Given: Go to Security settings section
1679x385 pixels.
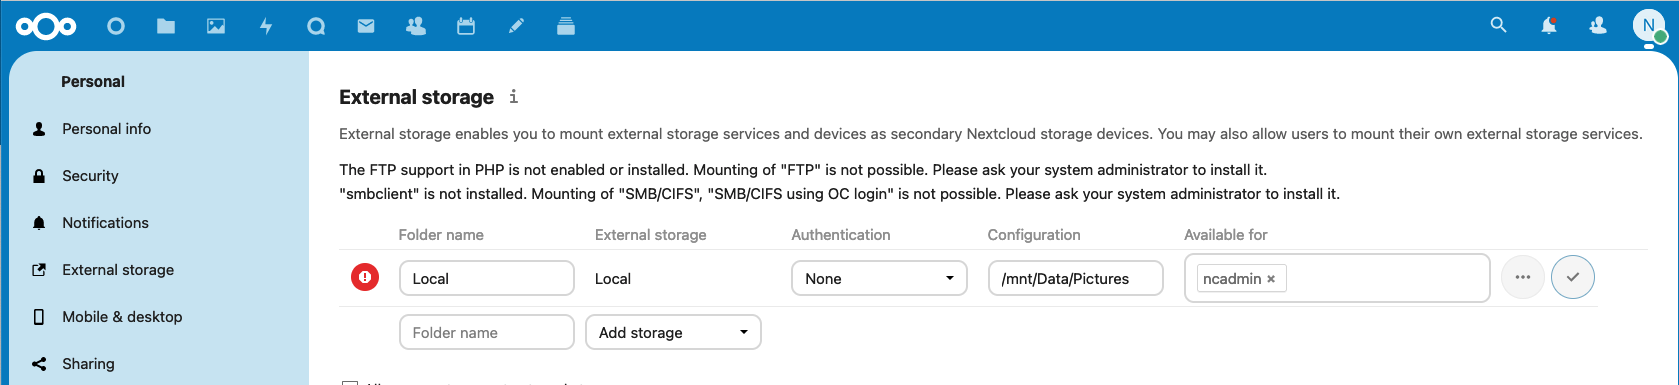Looking at the screenshot, I should (x=90, y=176).
